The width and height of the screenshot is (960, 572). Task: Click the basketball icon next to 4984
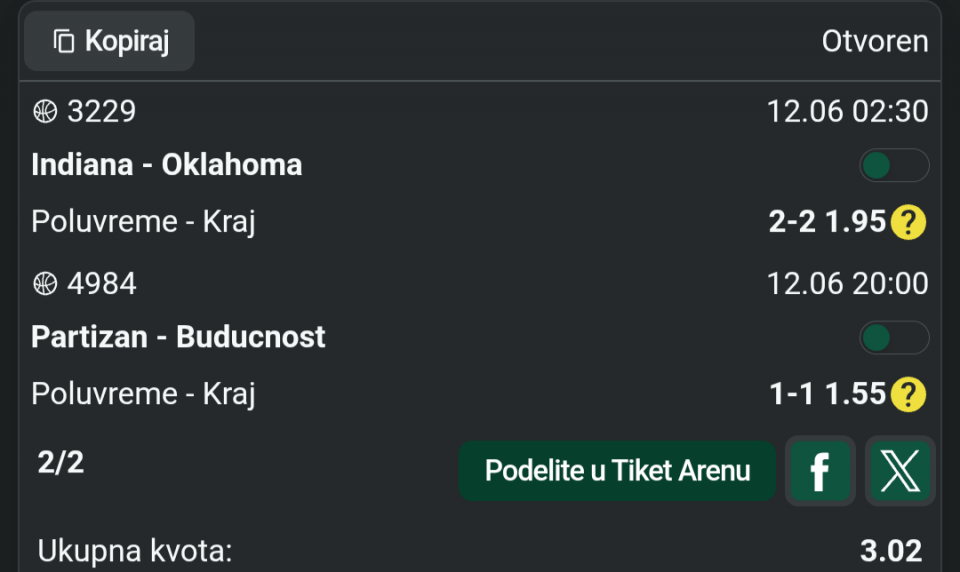(45, 284)
